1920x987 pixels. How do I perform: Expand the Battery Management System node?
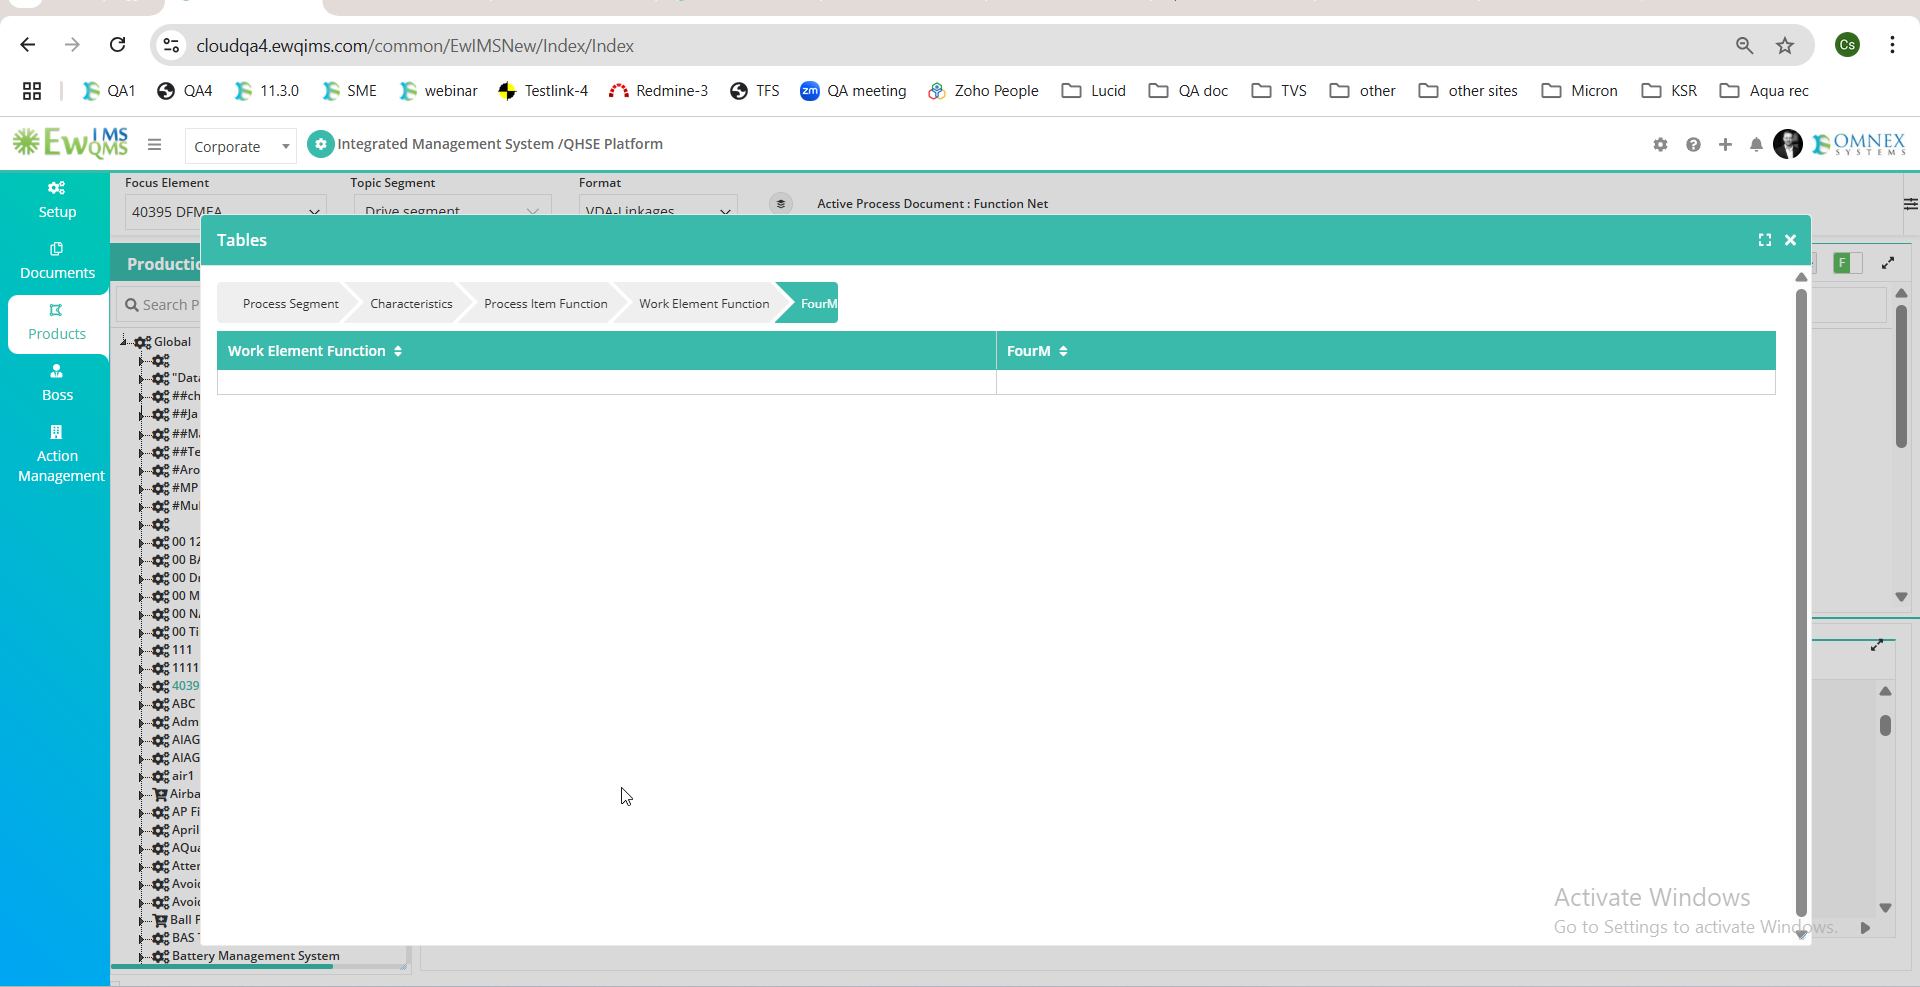coord(142,956)
